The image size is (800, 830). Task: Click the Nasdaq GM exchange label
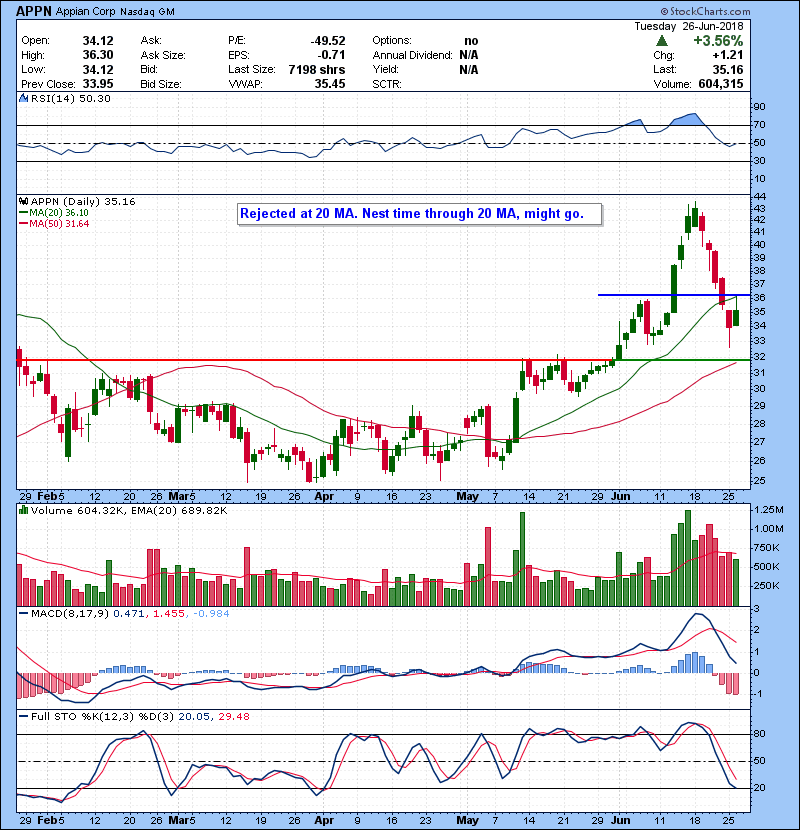tap(147, 12)
